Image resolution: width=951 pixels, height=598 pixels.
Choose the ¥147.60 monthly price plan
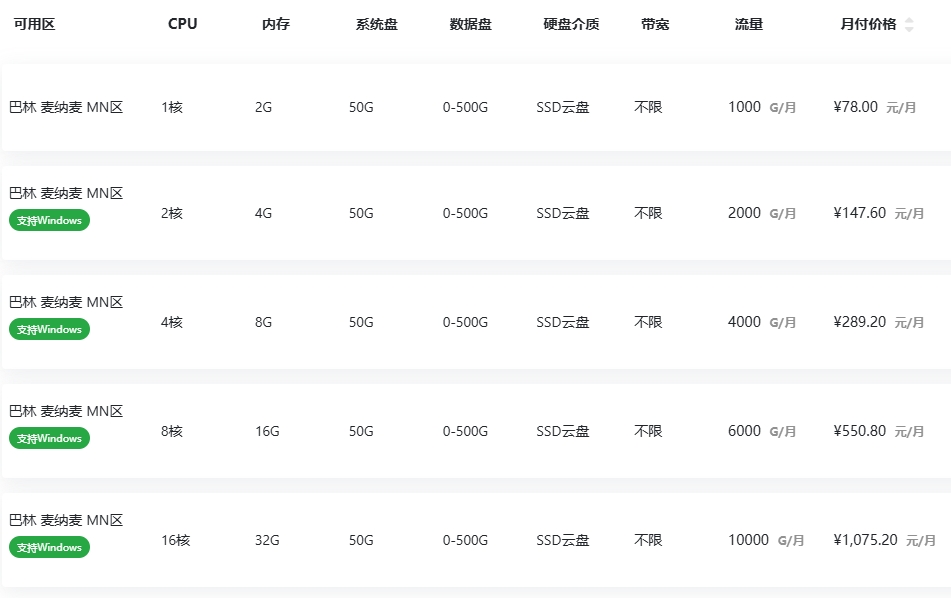[x=859, y=213]
